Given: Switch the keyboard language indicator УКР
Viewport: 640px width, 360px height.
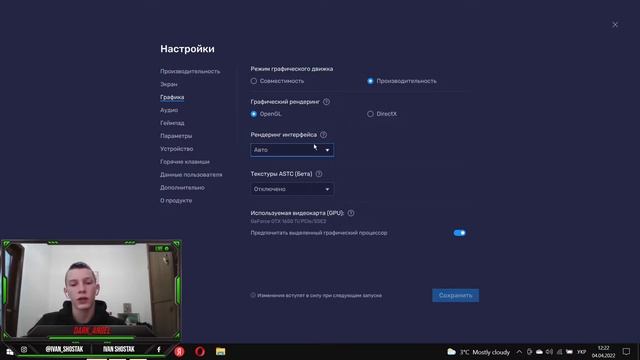Looking at the screenshot, I should [582, 352].
